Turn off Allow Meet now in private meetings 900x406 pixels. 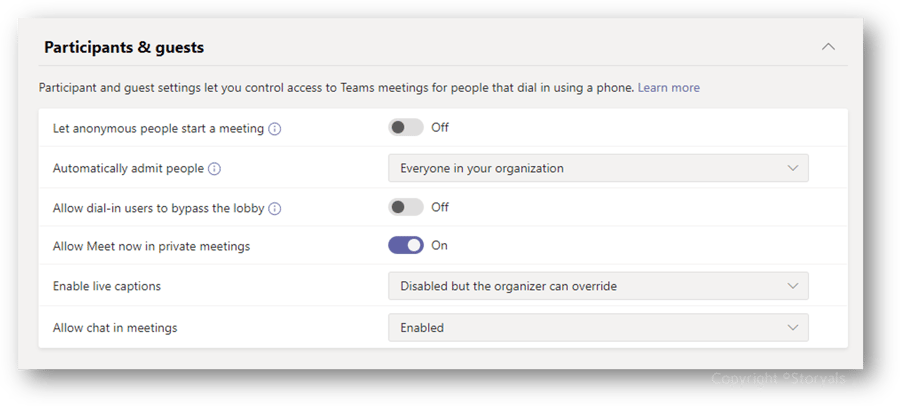pos(406,246)
